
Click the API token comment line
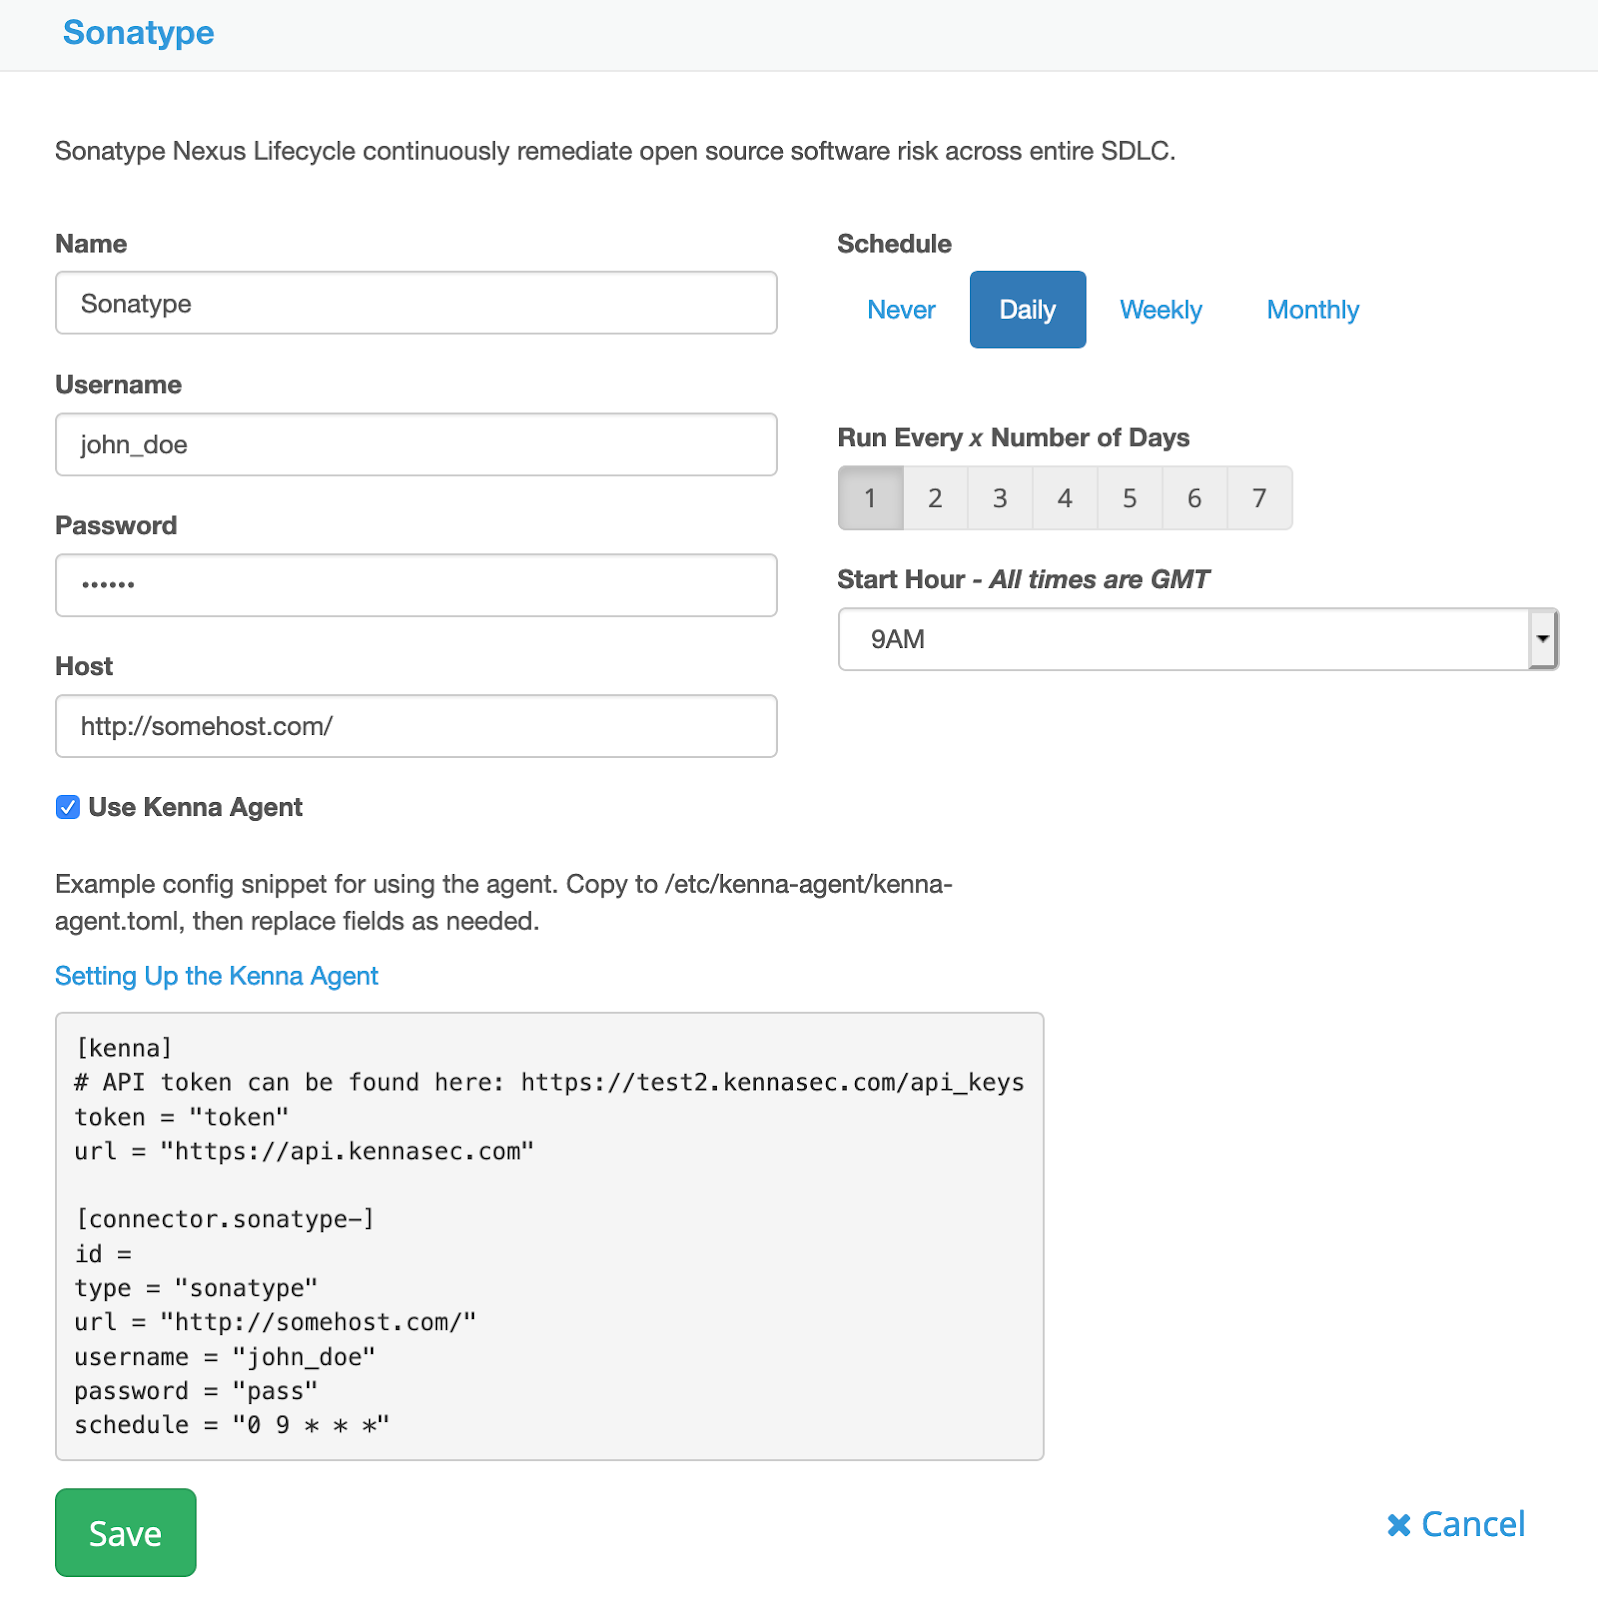click(549, 1082)
